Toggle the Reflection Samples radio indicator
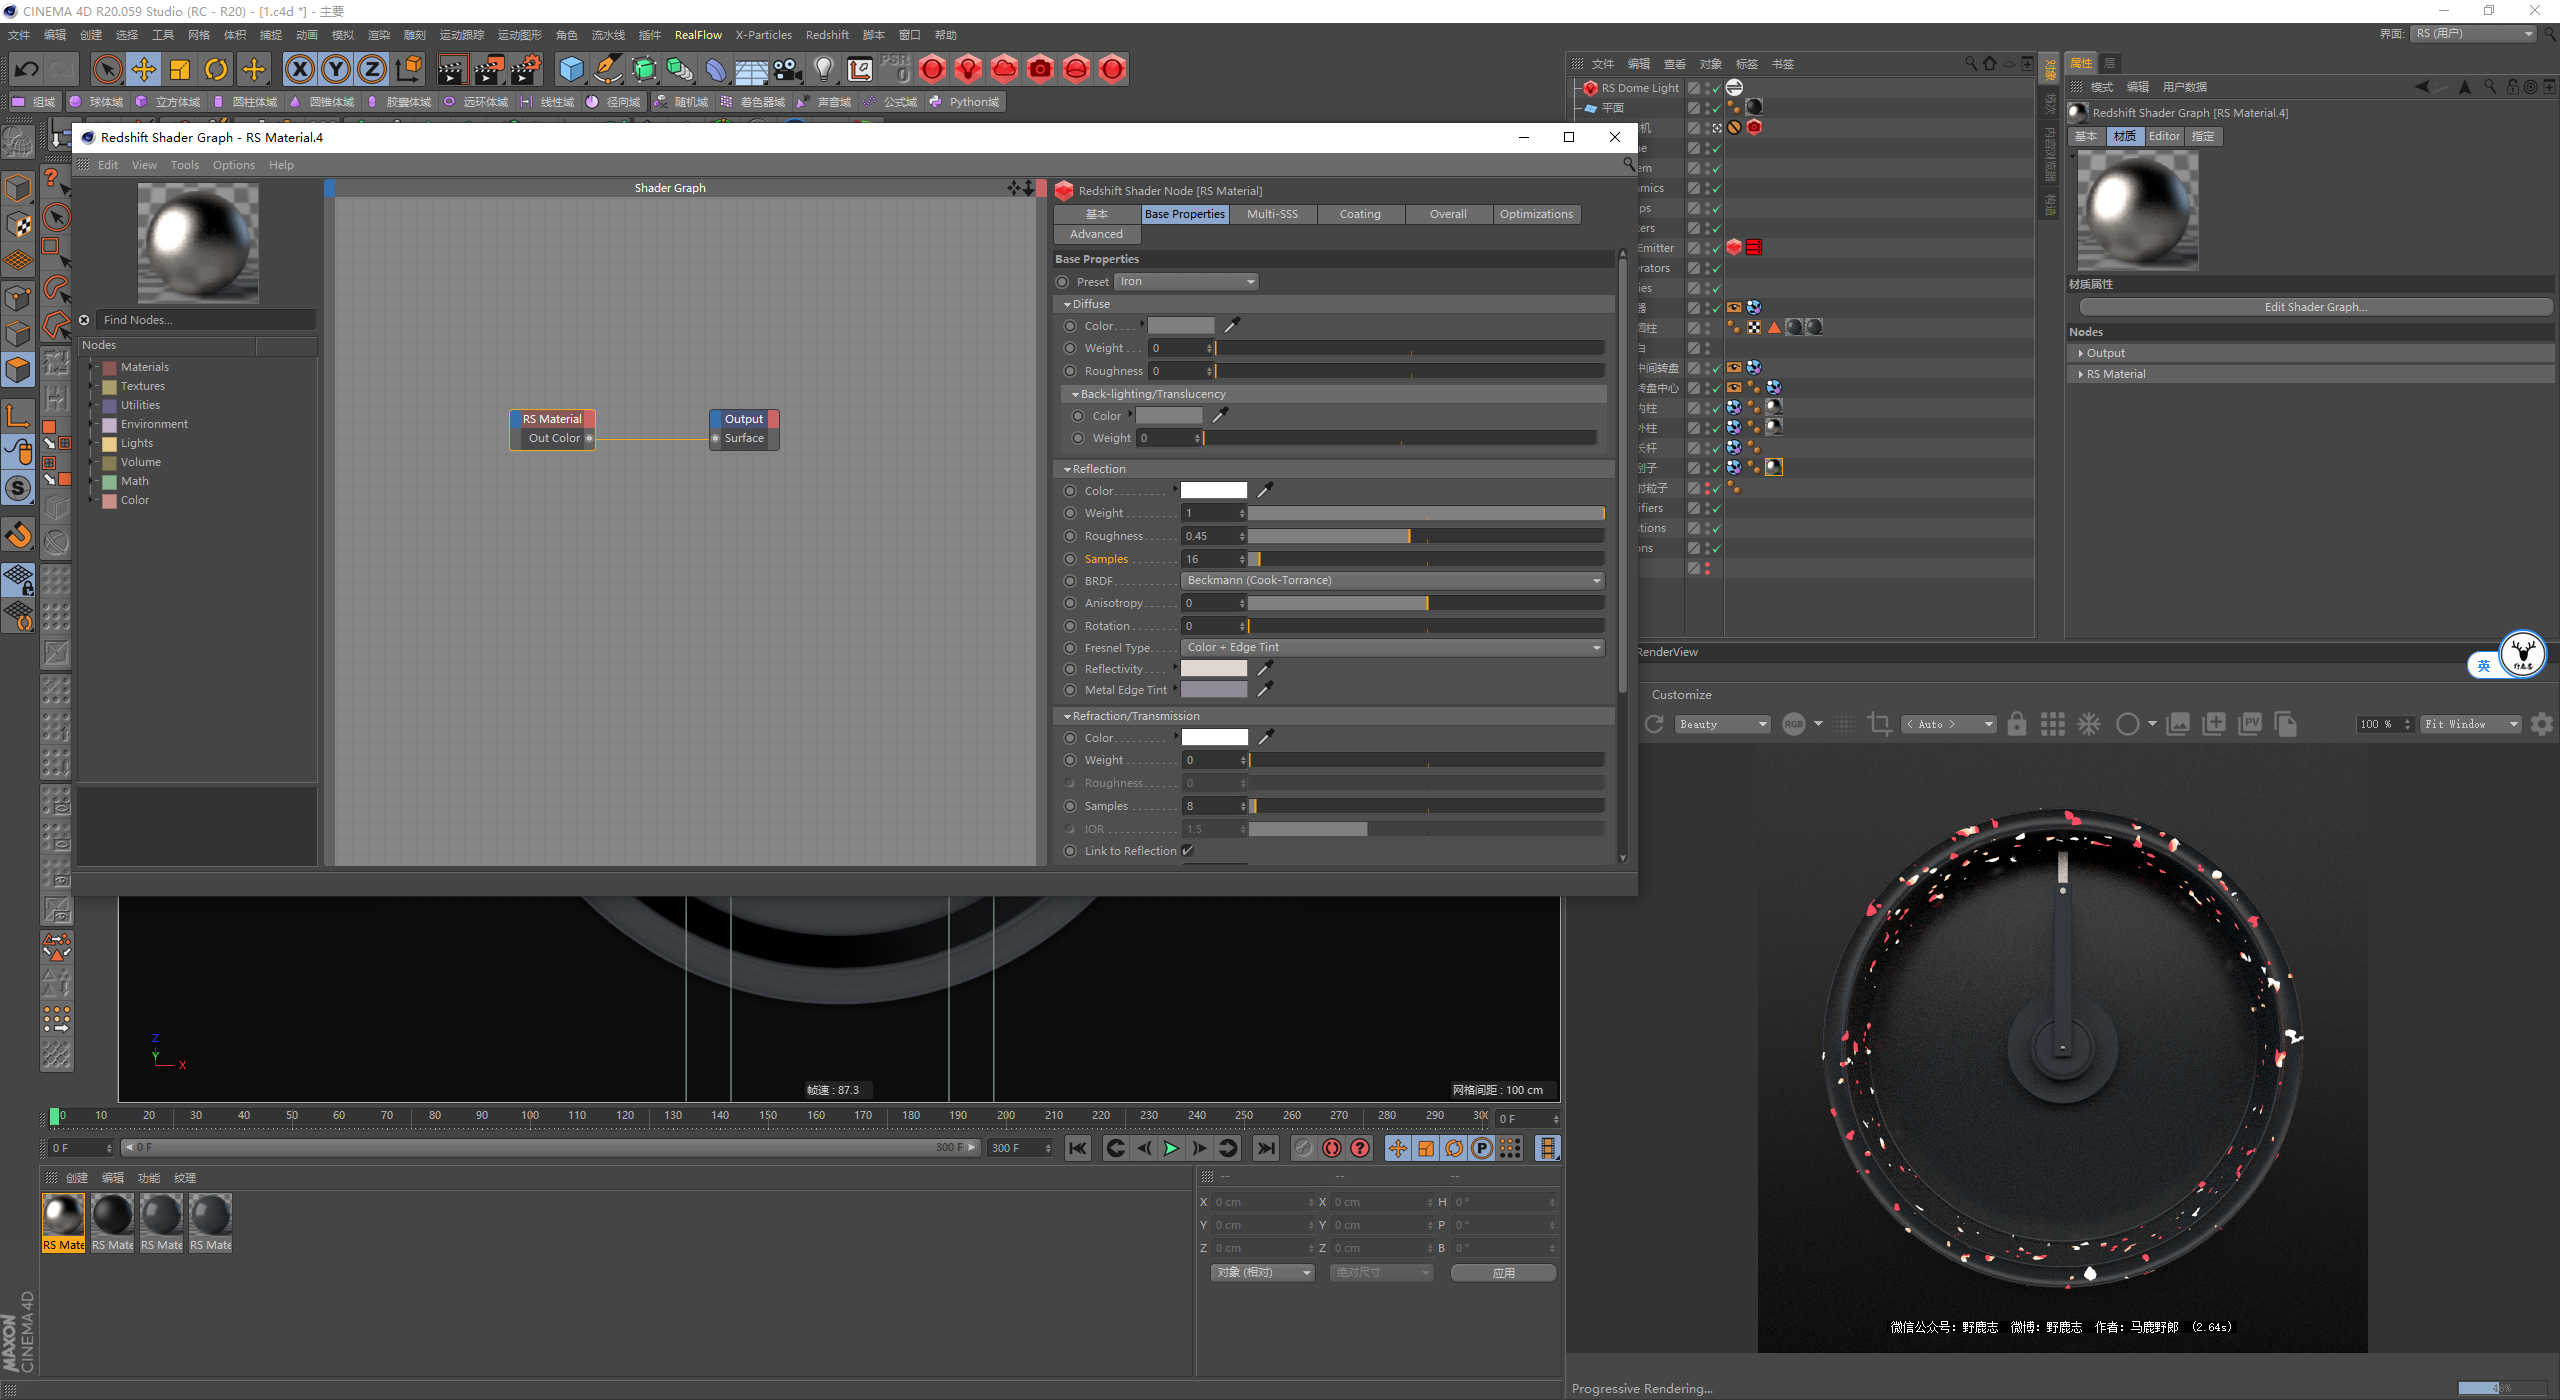This screenshot has height=1400, width=2560. (x=1070, y=559)
